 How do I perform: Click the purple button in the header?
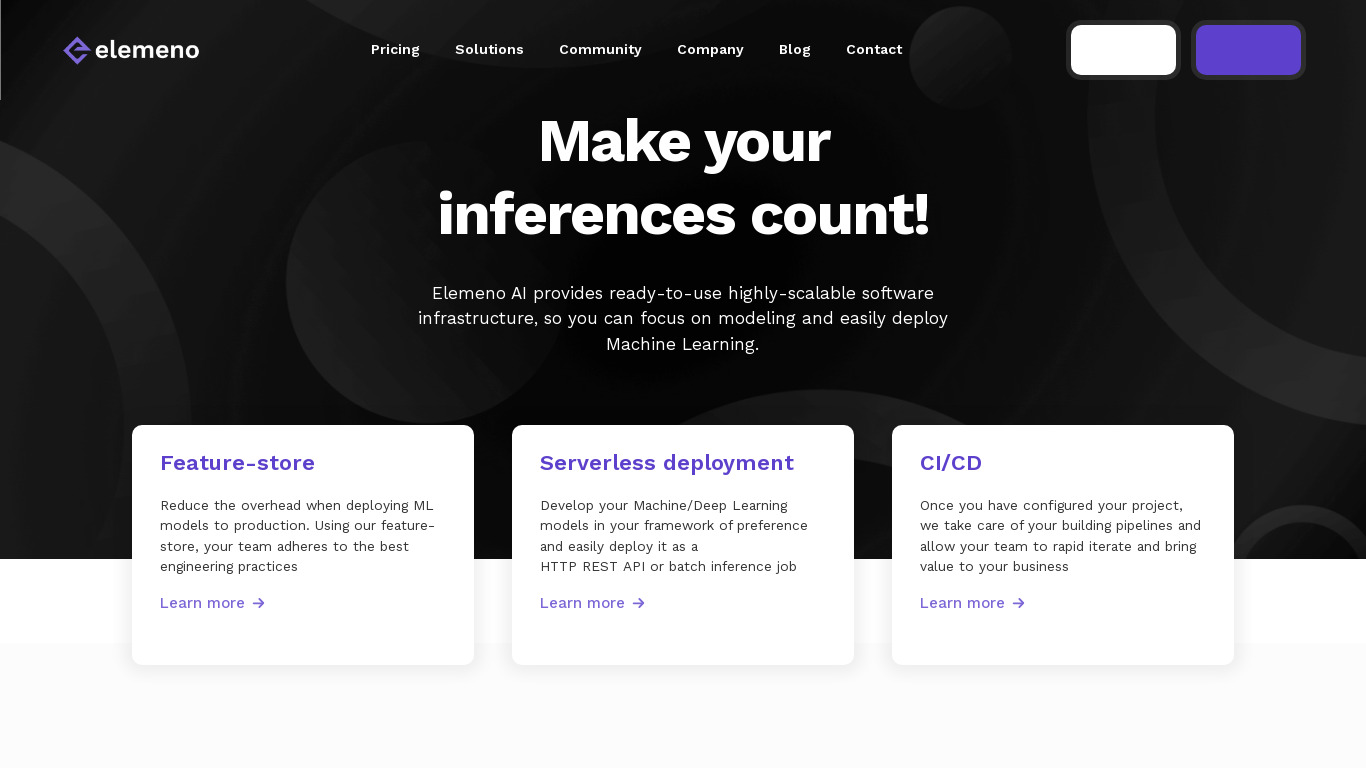click(1248, 50)
